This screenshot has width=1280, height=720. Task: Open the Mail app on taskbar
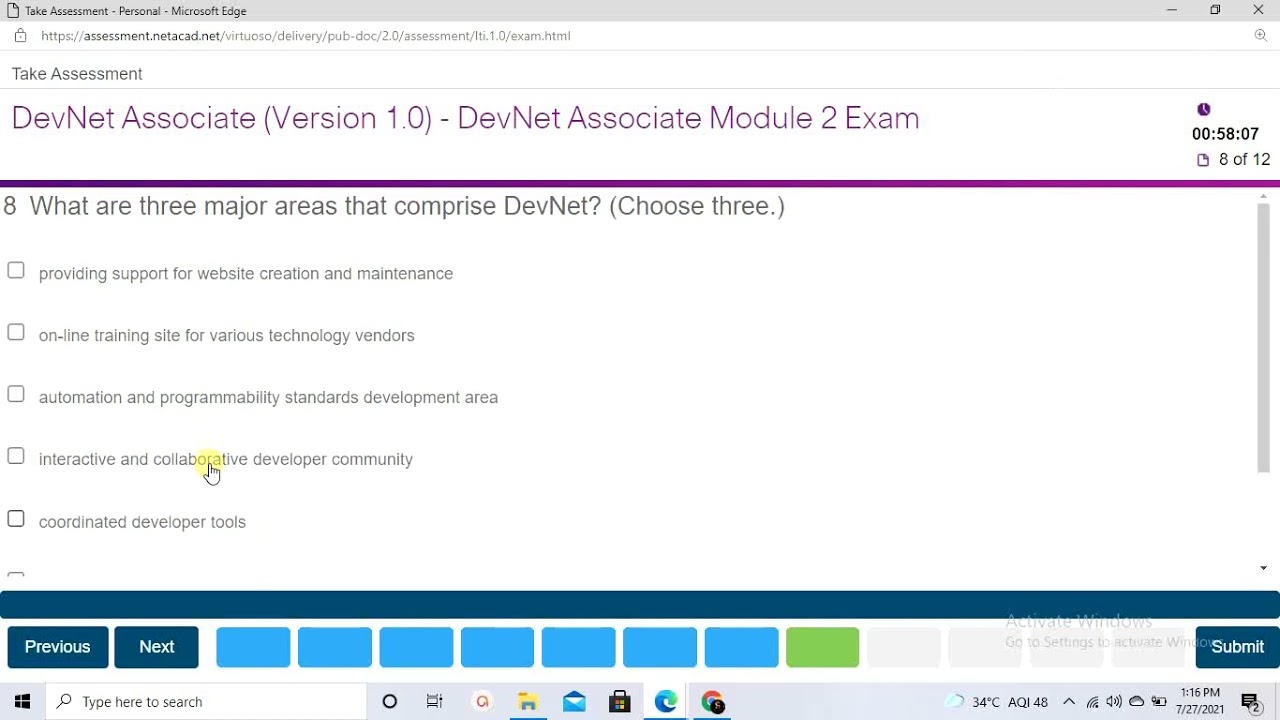[574, 702]
